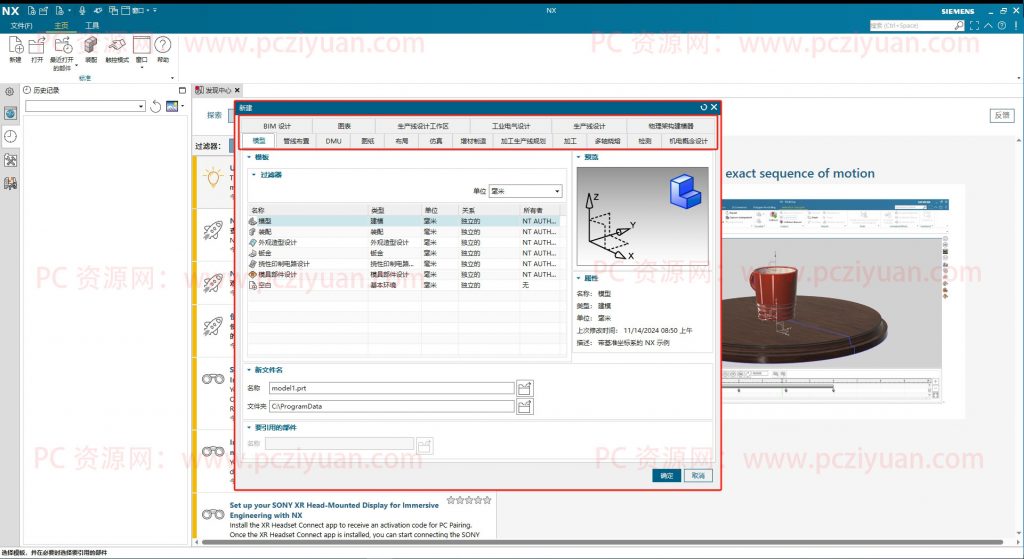Open the SONY XR Head-Mounted Display article link
The height and width of the screenshot is (559, 1024).
pyautogui.click(x=334, y=510)
